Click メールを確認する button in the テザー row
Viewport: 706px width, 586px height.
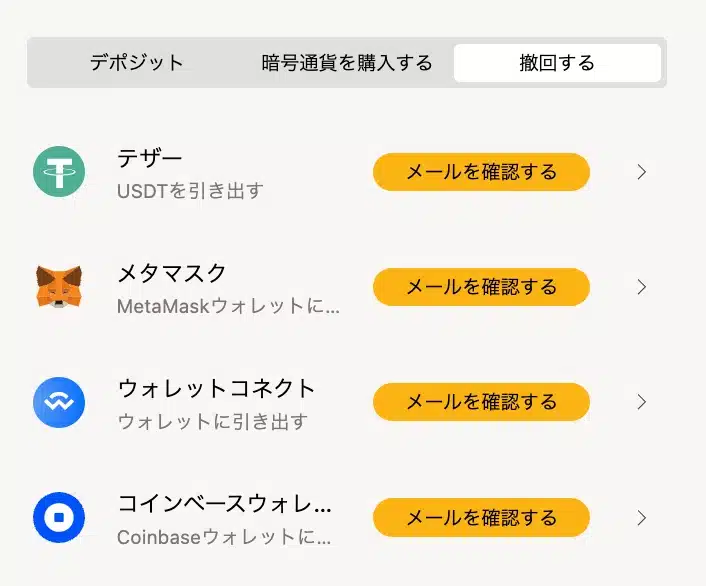click(481, 172)
